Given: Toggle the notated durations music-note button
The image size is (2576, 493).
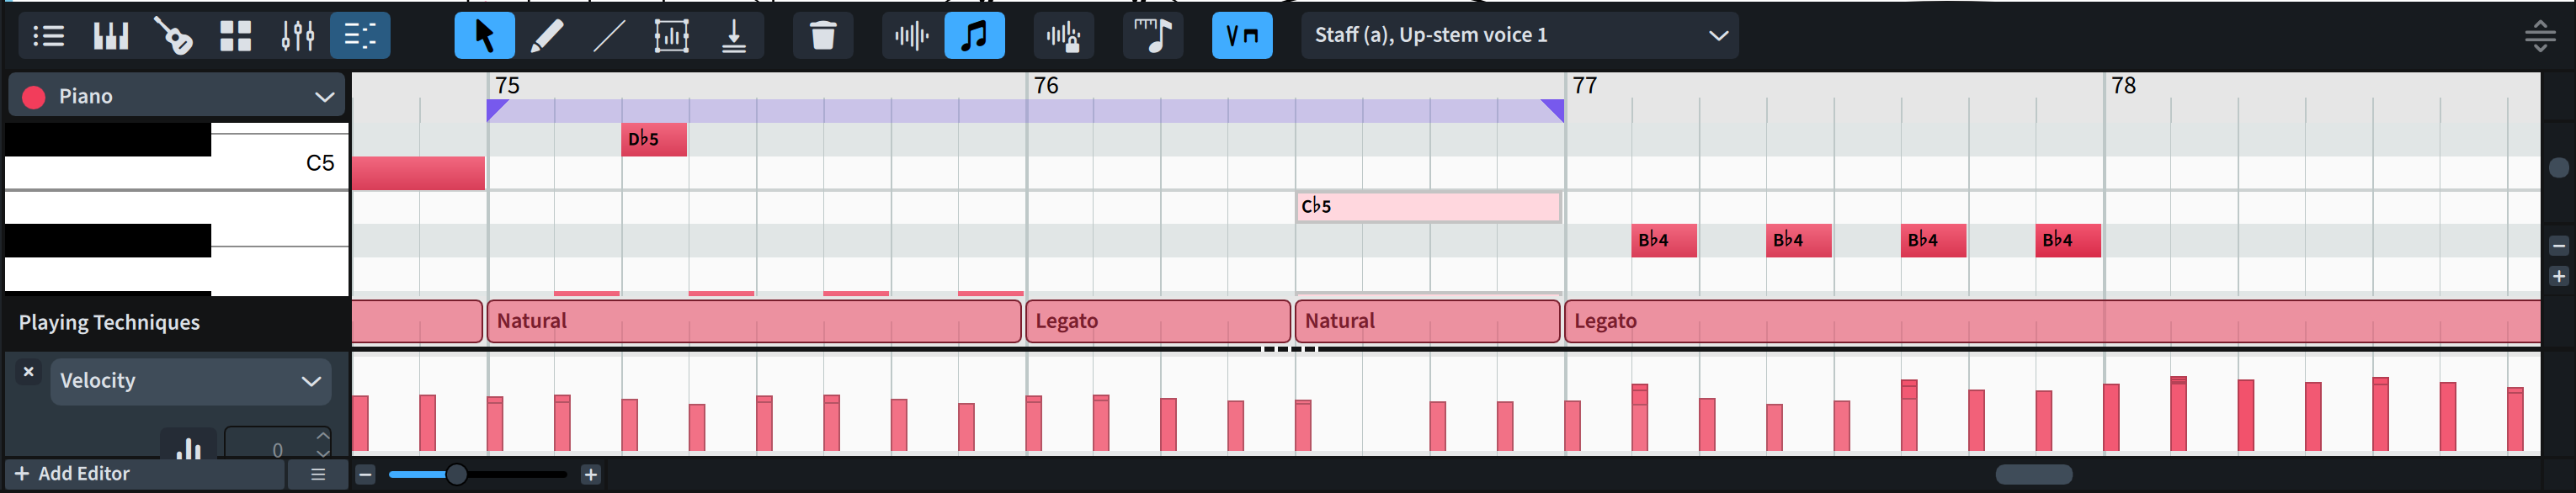Looking at the screenshot, I should [974, 36].
